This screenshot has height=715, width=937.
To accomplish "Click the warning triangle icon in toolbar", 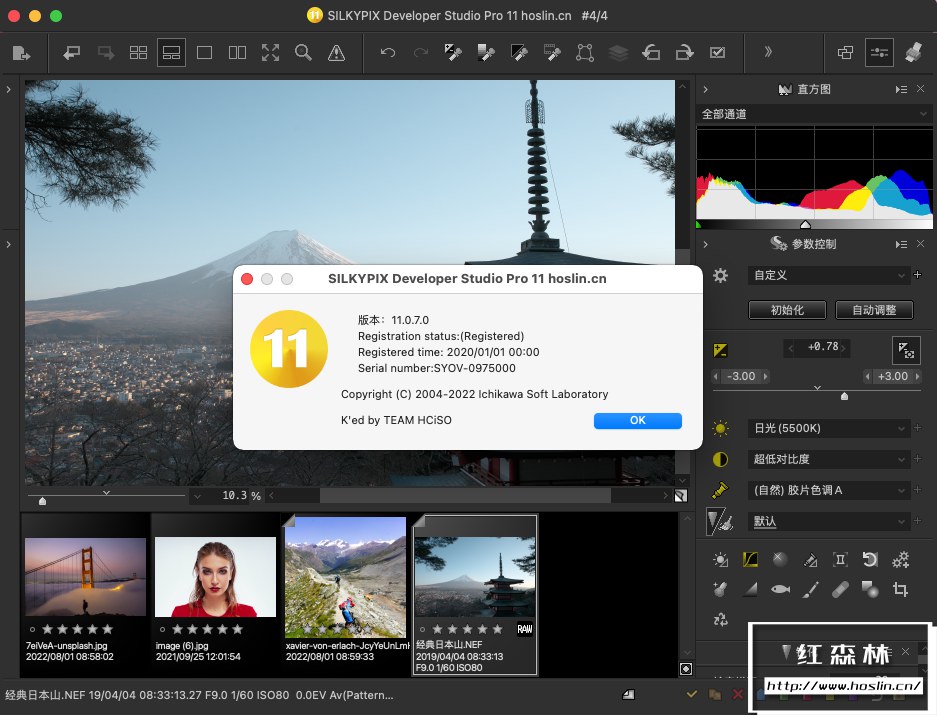I will (336, 53).
